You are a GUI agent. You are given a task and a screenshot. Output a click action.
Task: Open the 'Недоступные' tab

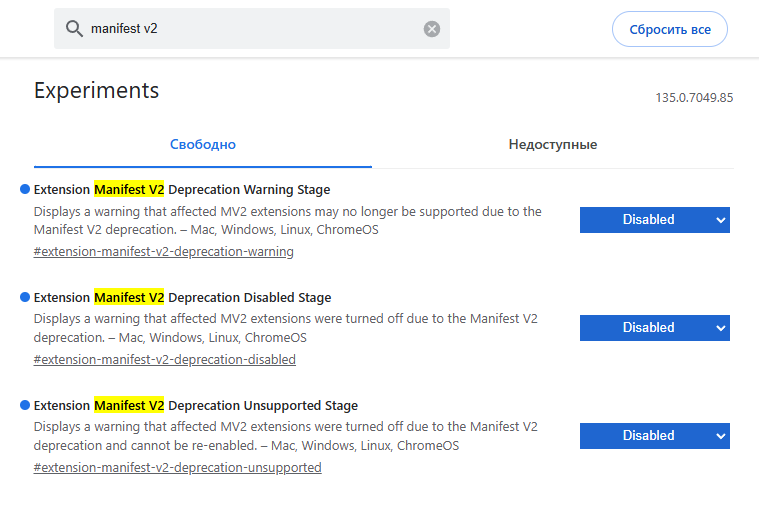[552, 145]
